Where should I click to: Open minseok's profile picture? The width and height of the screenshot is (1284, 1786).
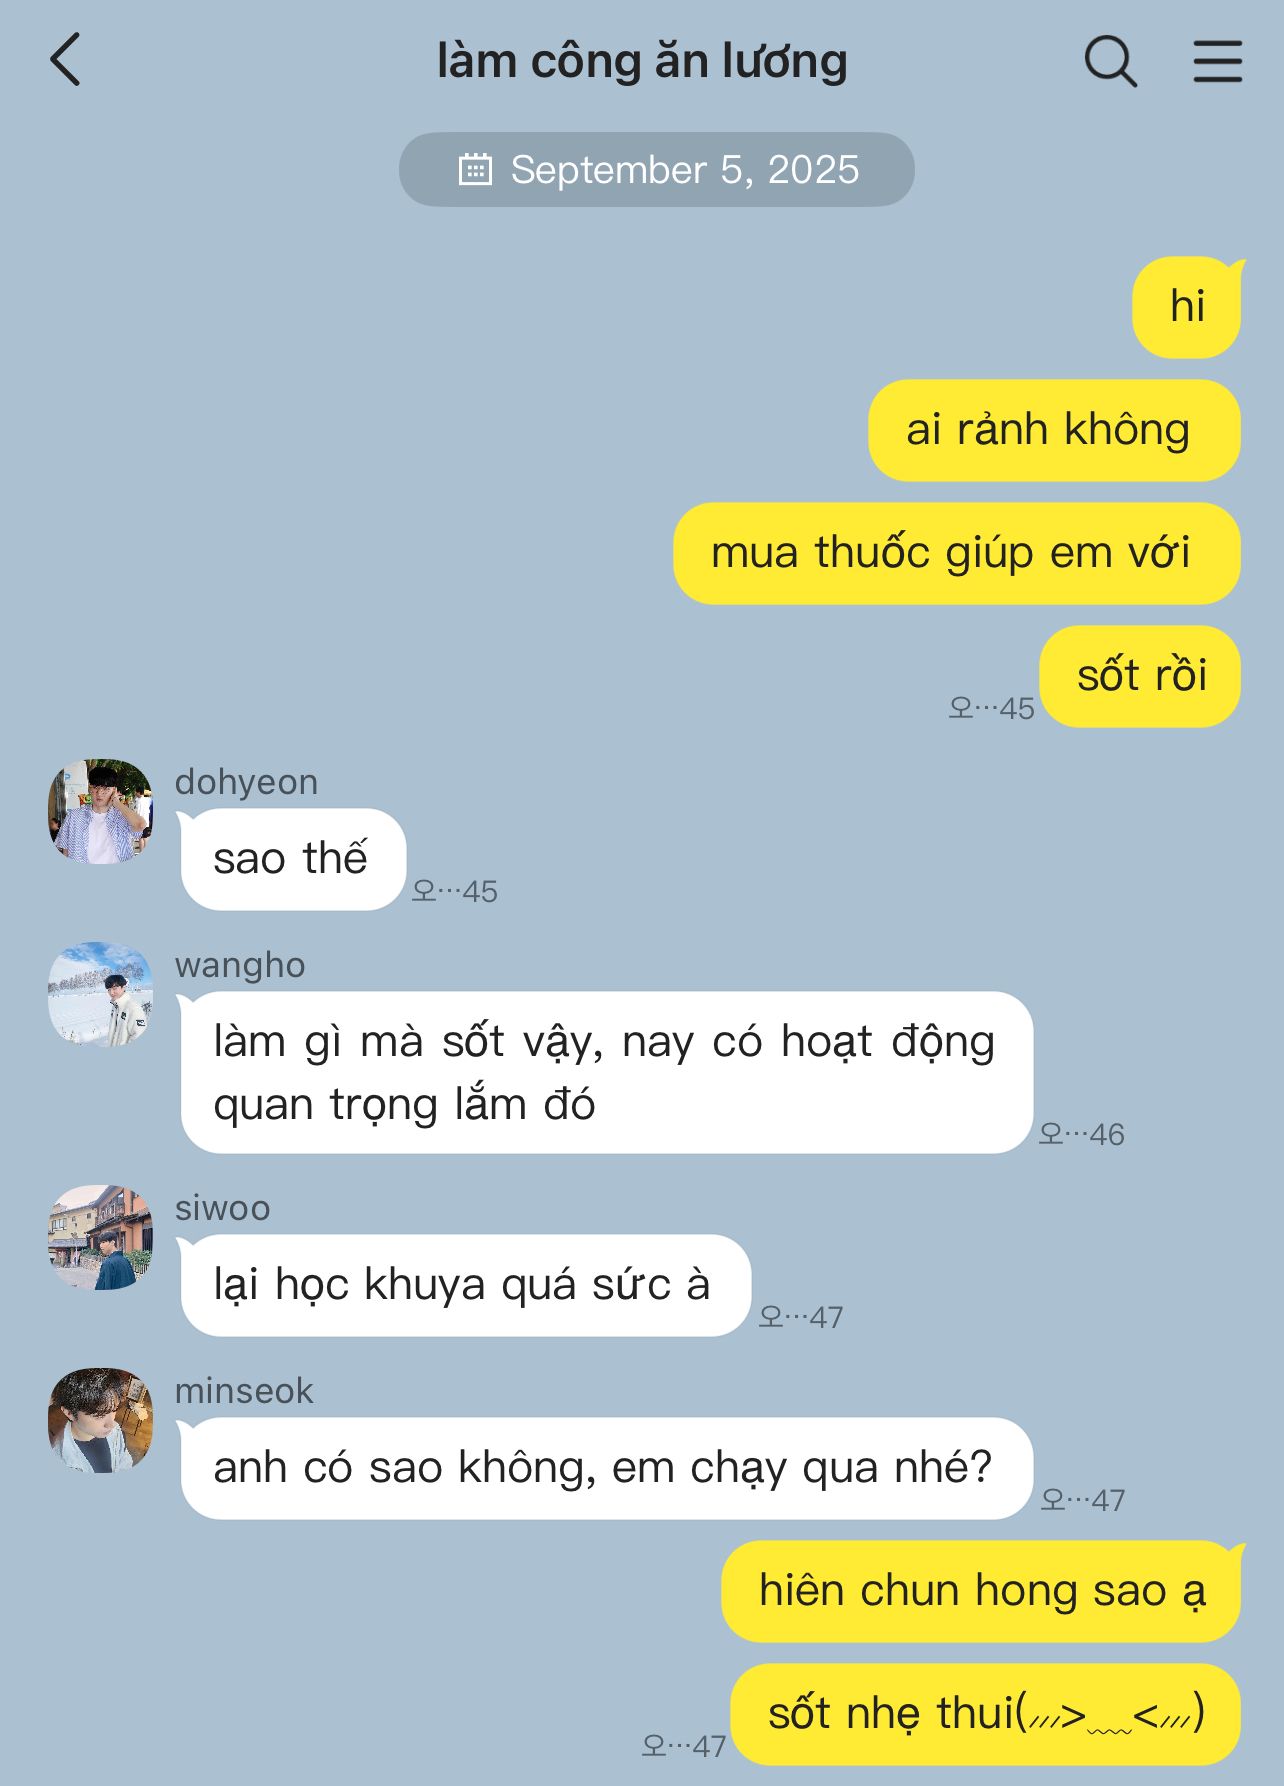[x=100, y=1420]
